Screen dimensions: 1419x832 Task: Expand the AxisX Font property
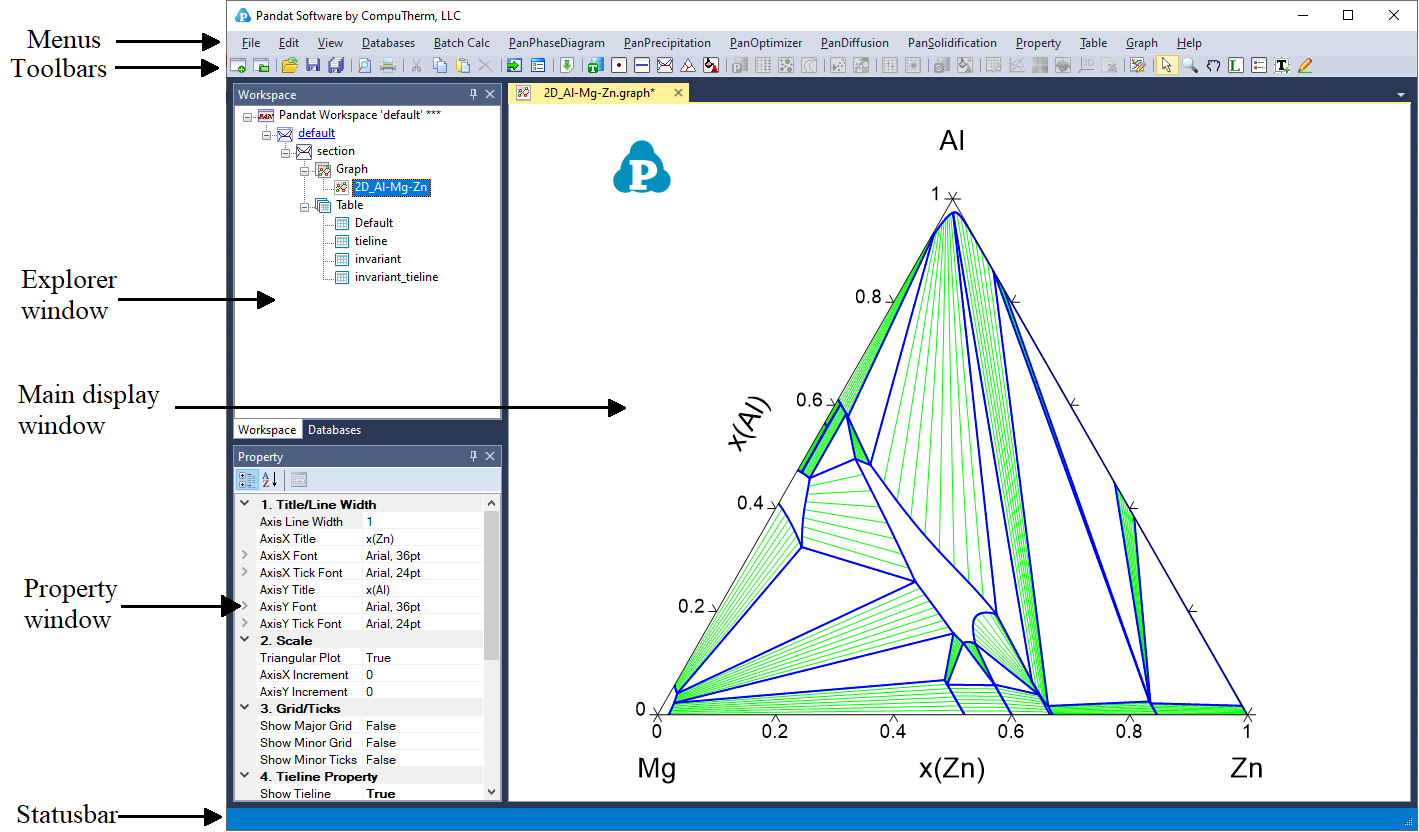click(245, 556)
